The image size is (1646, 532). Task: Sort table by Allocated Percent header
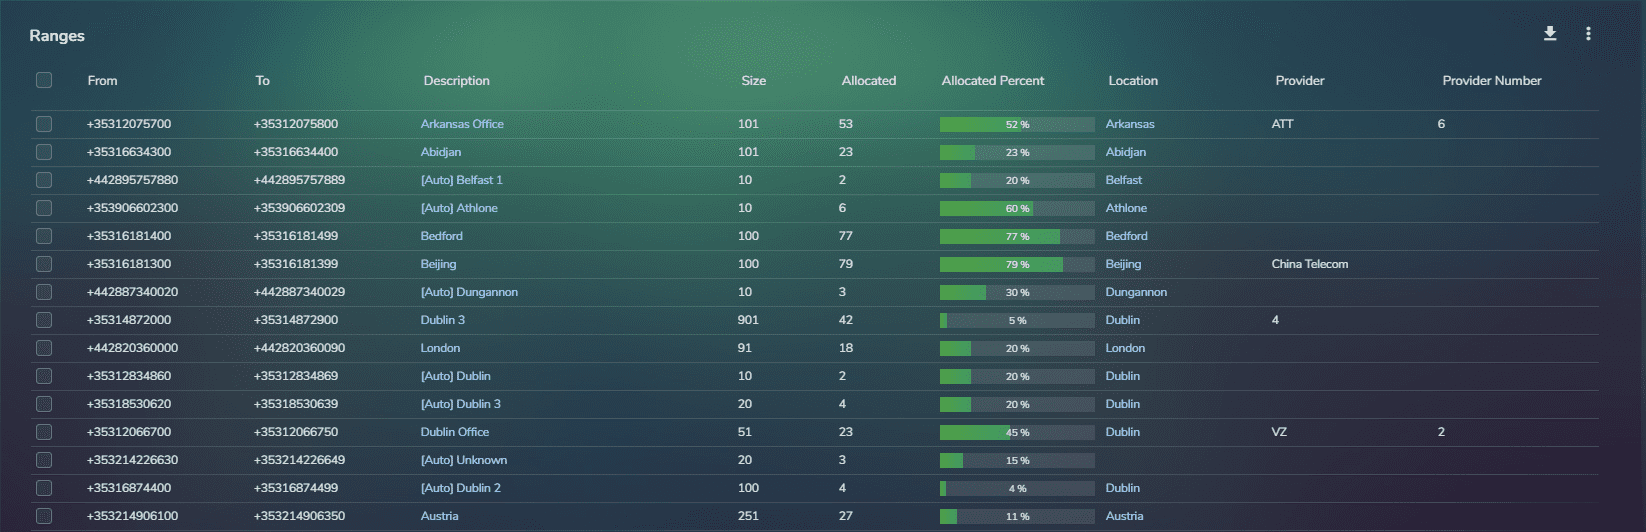[x=992, y=81]
